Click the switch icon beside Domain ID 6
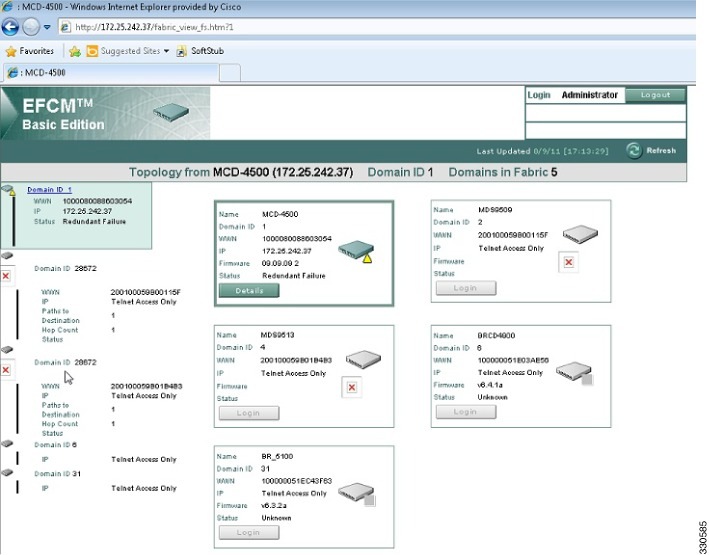The height and width of the screenshot is (555, 709). click(7, 444)
